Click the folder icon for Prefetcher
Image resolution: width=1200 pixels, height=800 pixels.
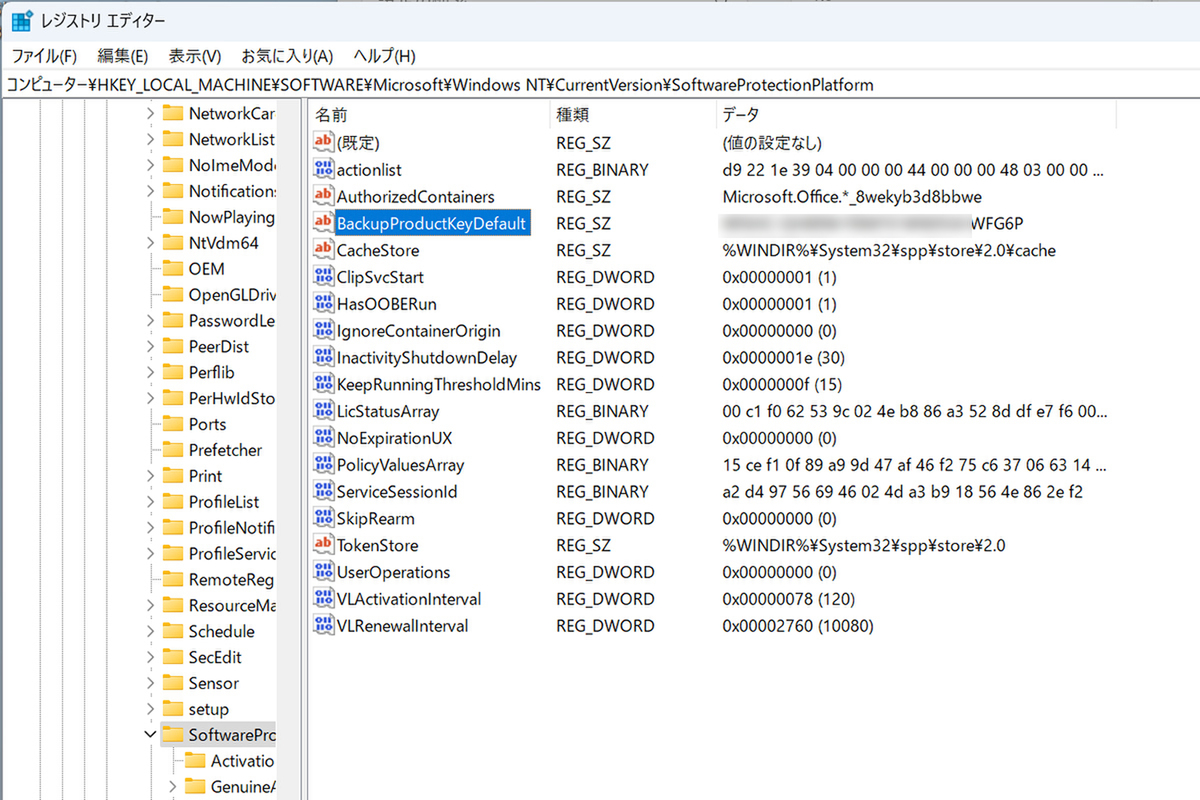[172, 450]
